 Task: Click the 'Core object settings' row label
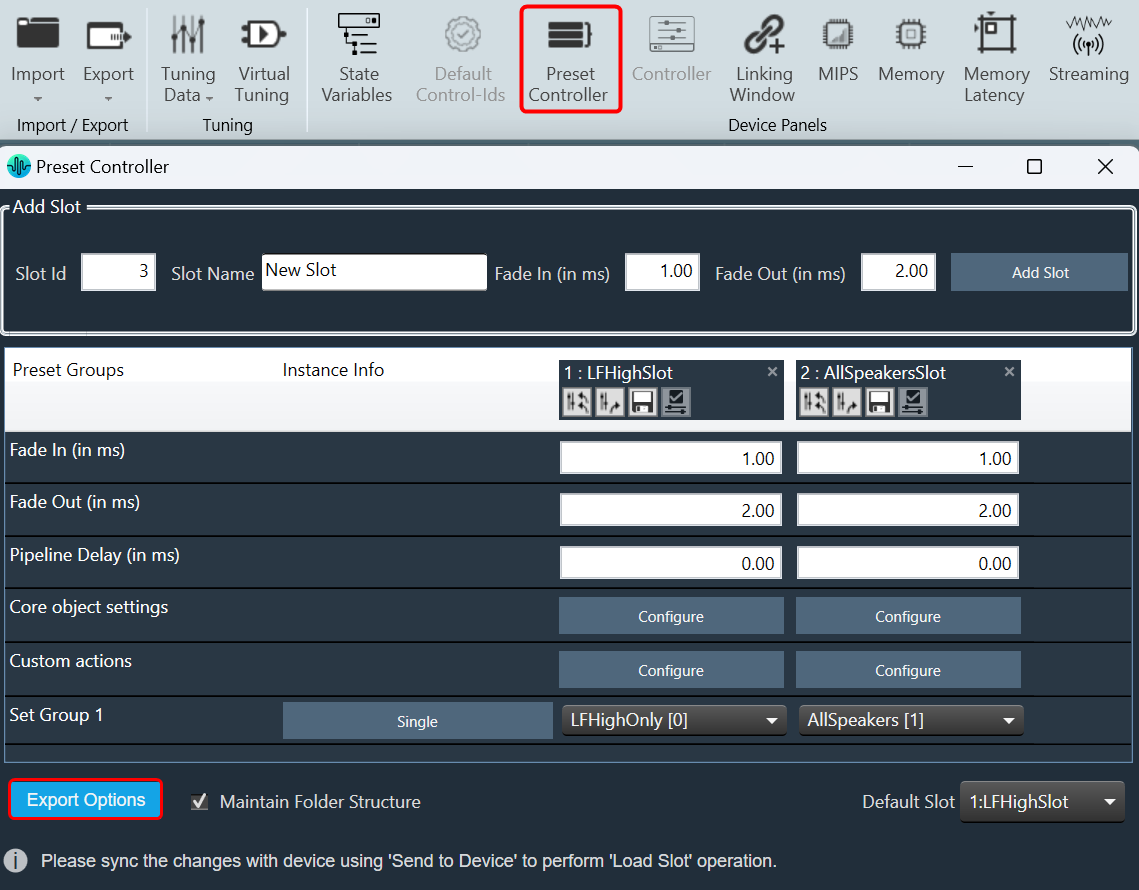pos(89,607)
